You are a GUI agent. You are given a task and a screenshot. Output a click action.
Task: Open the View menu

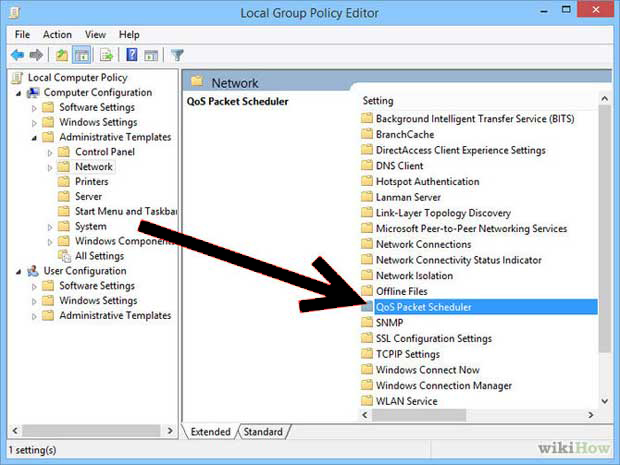pos(95,34)
